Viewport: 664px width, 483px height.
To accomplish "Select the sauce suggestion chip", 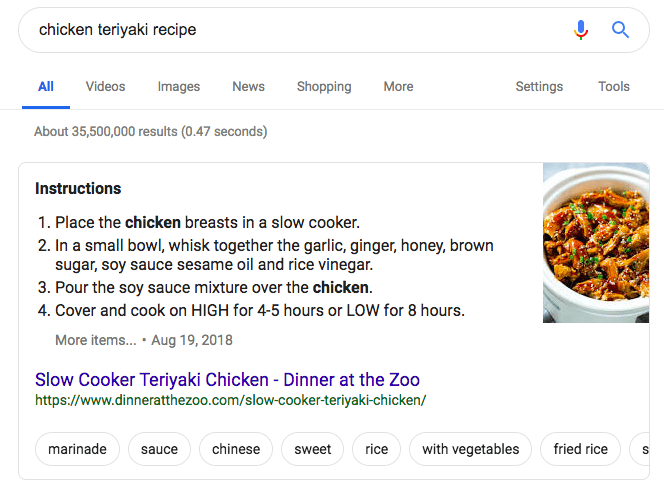I will click(x=159, y=449).
